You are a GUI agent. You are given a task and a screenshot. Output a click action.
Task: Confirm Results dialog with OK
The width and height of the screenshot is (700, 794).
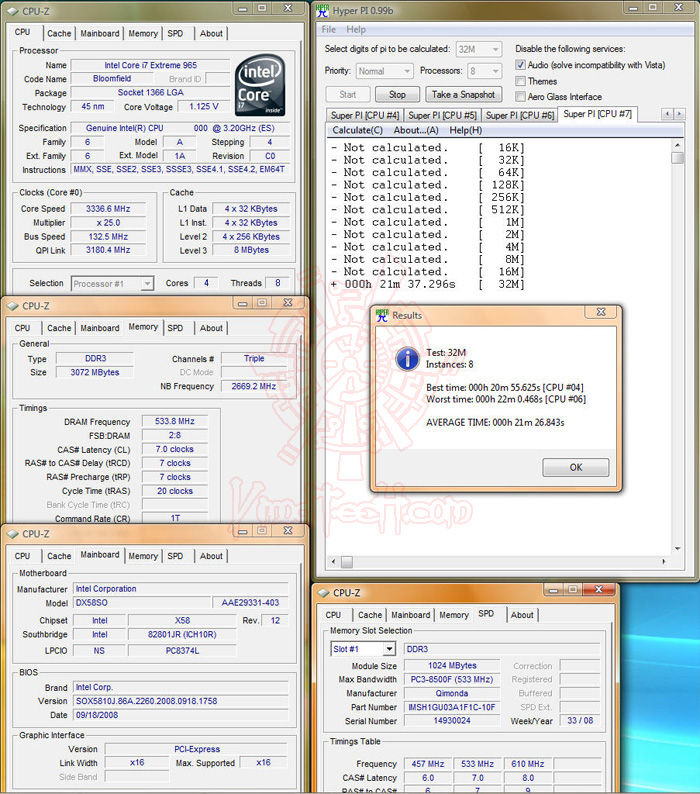click(x=576, y=467)
